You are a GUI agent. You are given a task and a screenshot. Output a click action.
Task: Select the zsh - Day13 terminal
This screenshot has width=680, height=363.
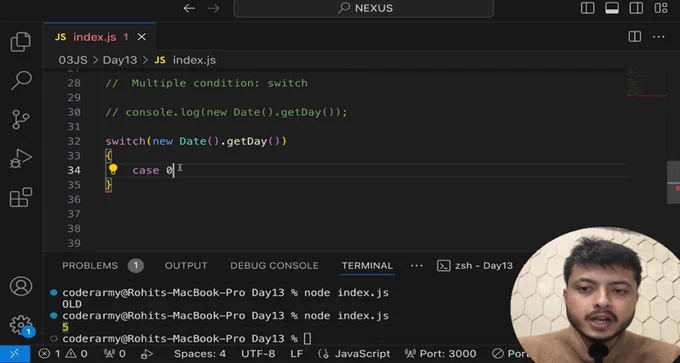click(475, 265)
